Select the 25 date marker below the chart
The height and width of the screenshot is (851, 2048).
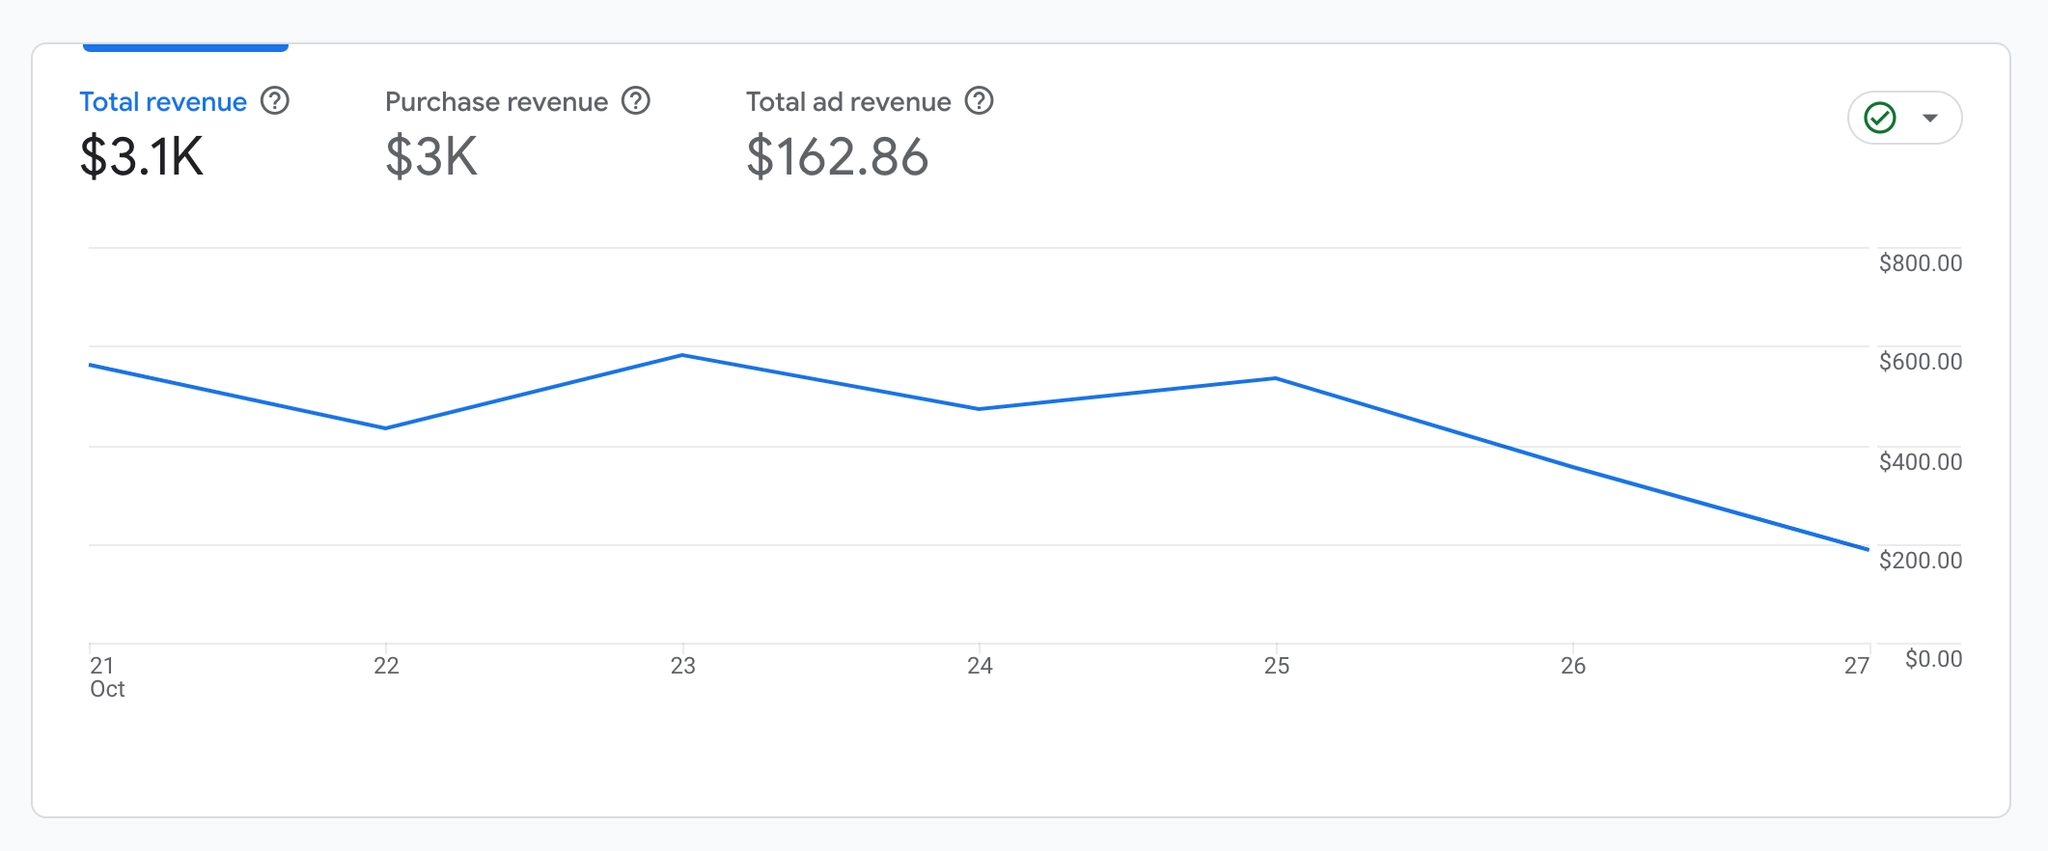[1277, 666]
